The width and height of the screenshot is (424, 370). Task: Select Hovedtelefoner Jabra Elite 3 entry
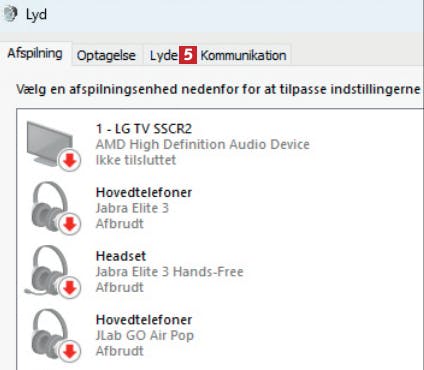pos(220,208)
